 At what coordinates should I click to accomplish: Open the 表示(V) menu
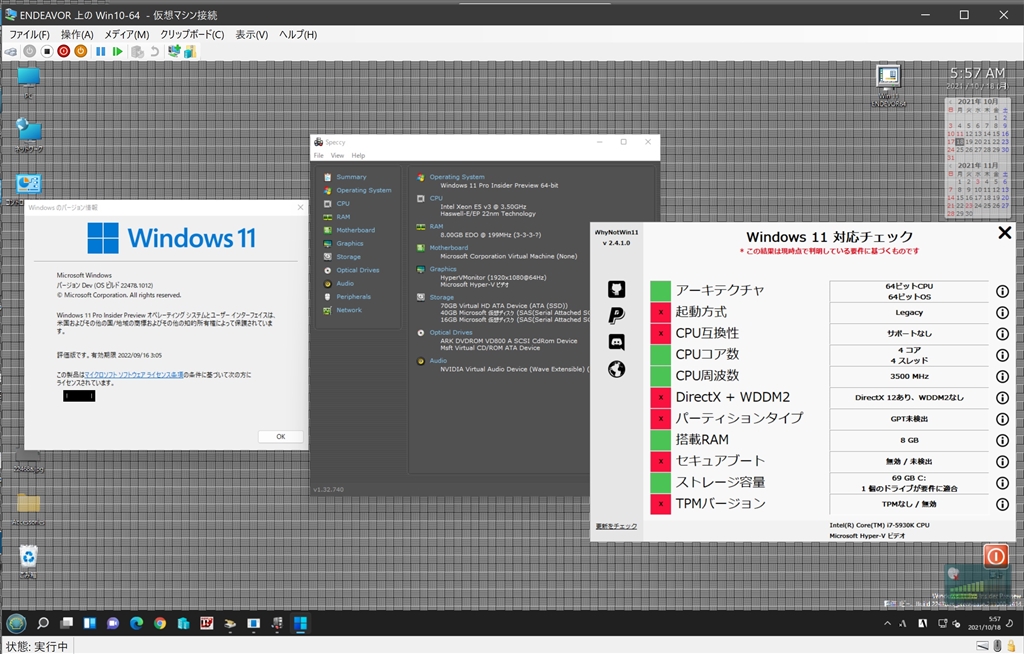click(251, 35)
